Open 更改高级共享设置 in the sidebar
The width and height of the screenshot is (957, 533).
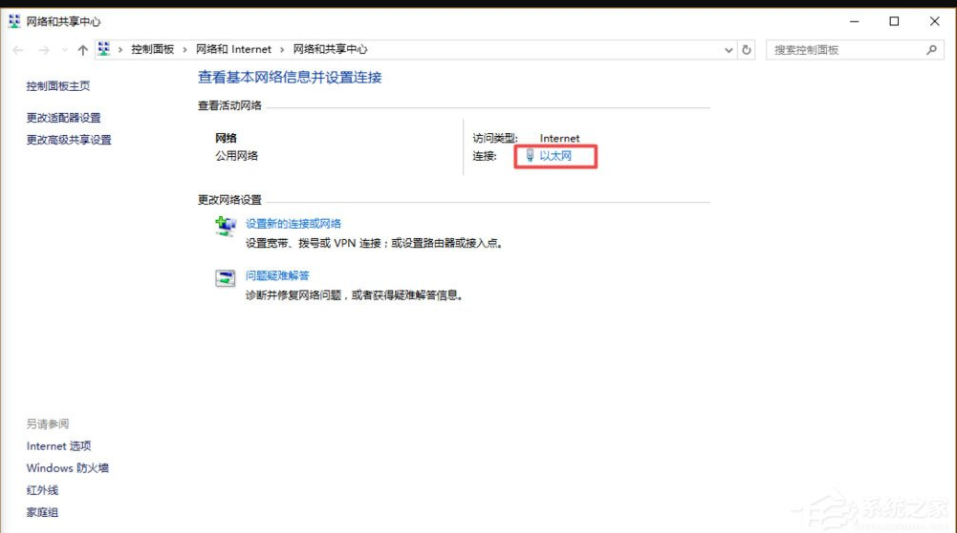pos(69,140)
